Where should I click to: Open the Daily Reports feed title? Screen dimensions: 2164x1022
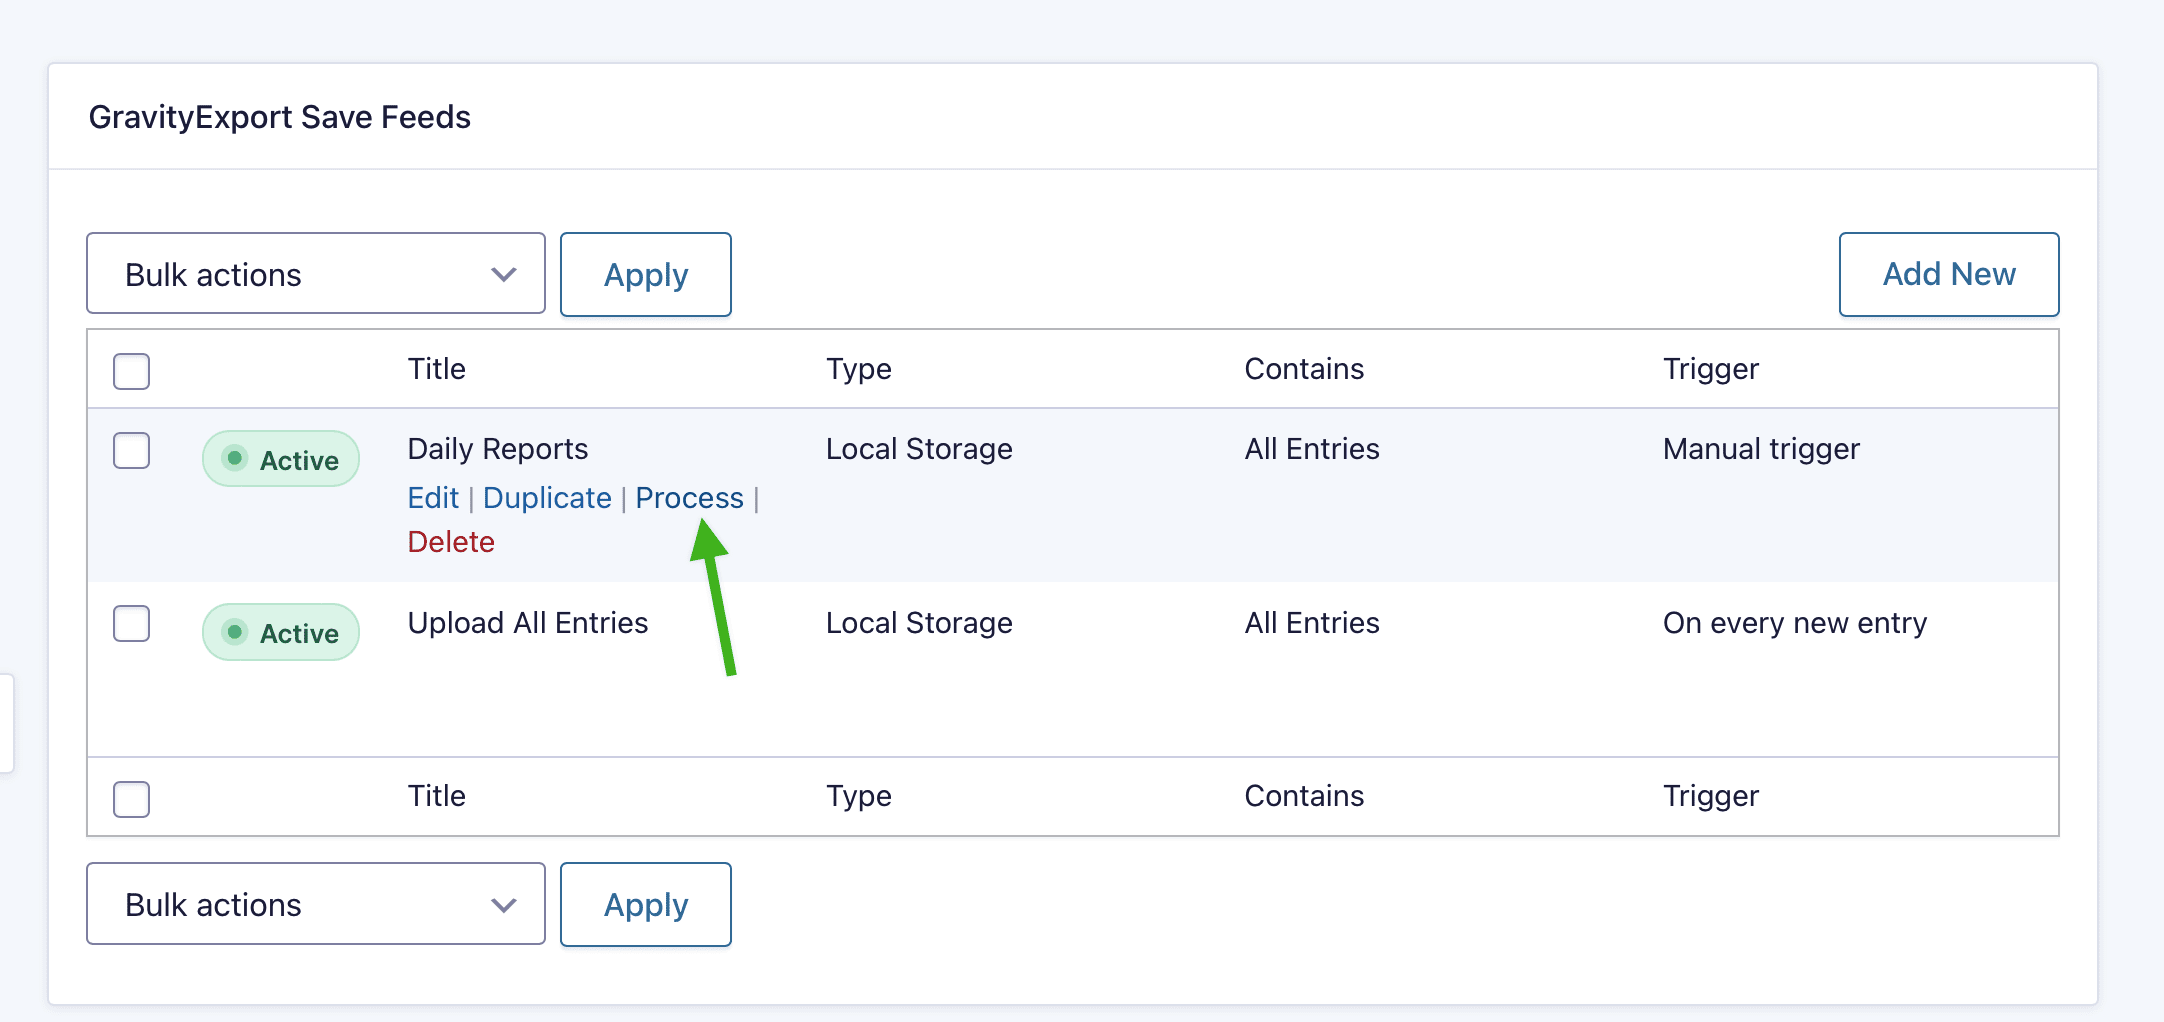[x=497, y=449]
